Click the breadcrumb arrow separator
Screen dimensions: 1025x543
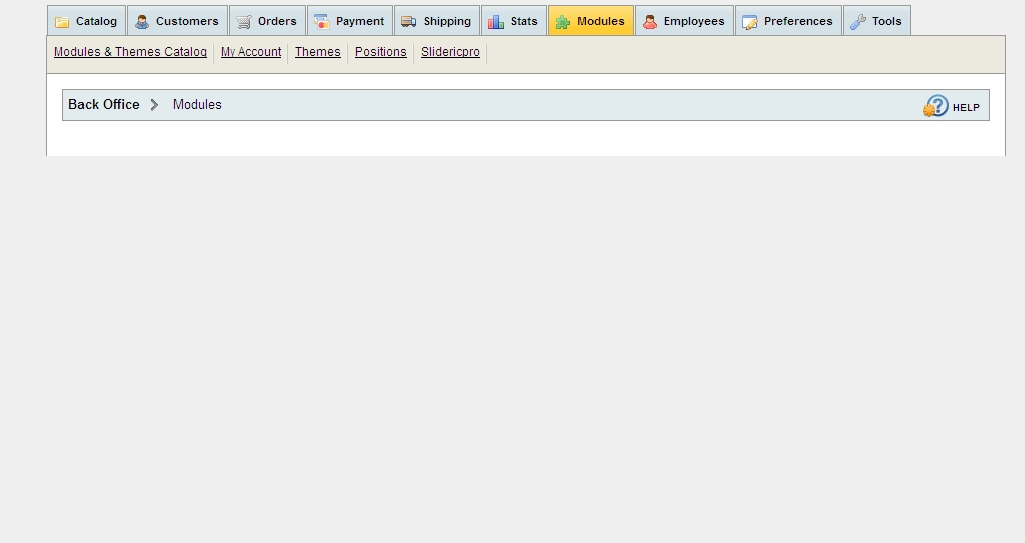[x=154, y=105]
